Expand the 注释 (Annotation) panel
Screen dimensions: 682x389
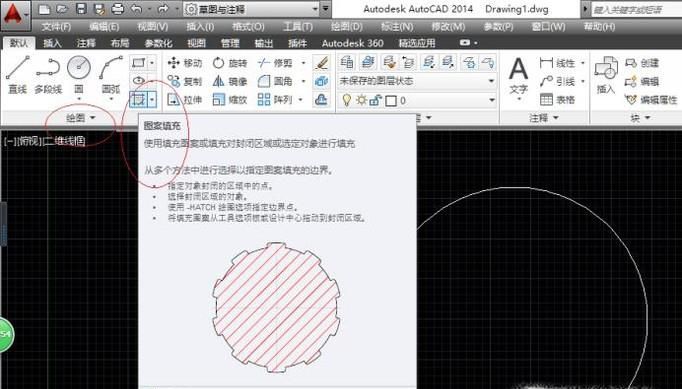point(544,117)
